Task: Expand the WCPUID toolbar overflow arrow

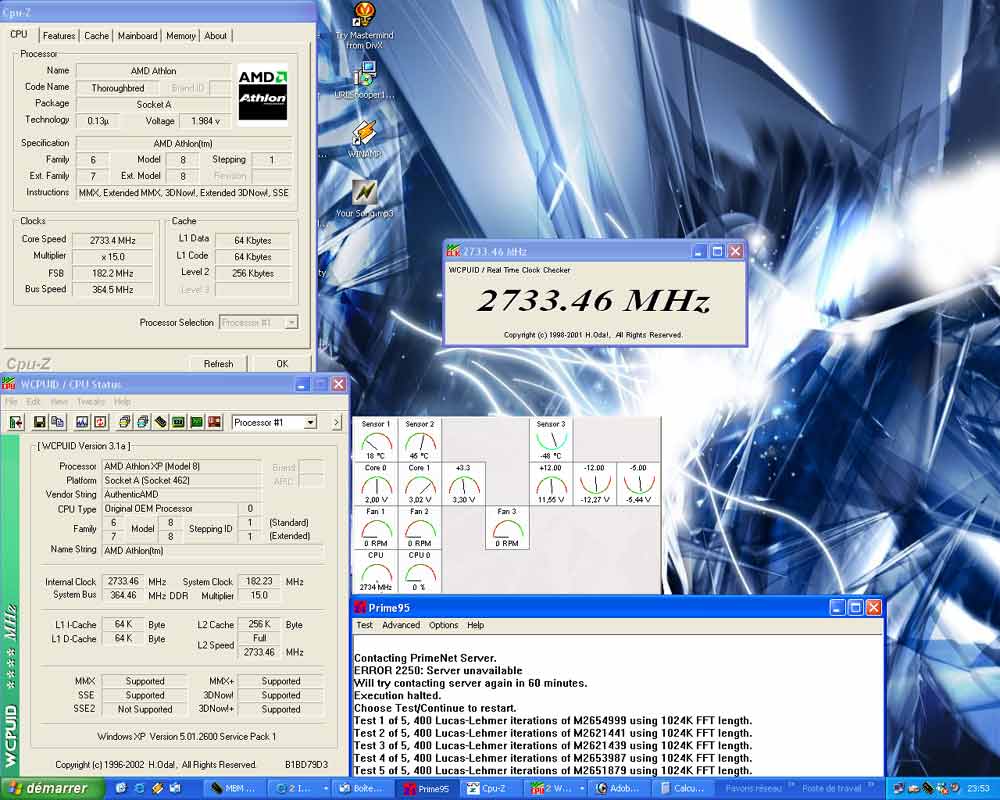Action: click(x=336, y=422)
